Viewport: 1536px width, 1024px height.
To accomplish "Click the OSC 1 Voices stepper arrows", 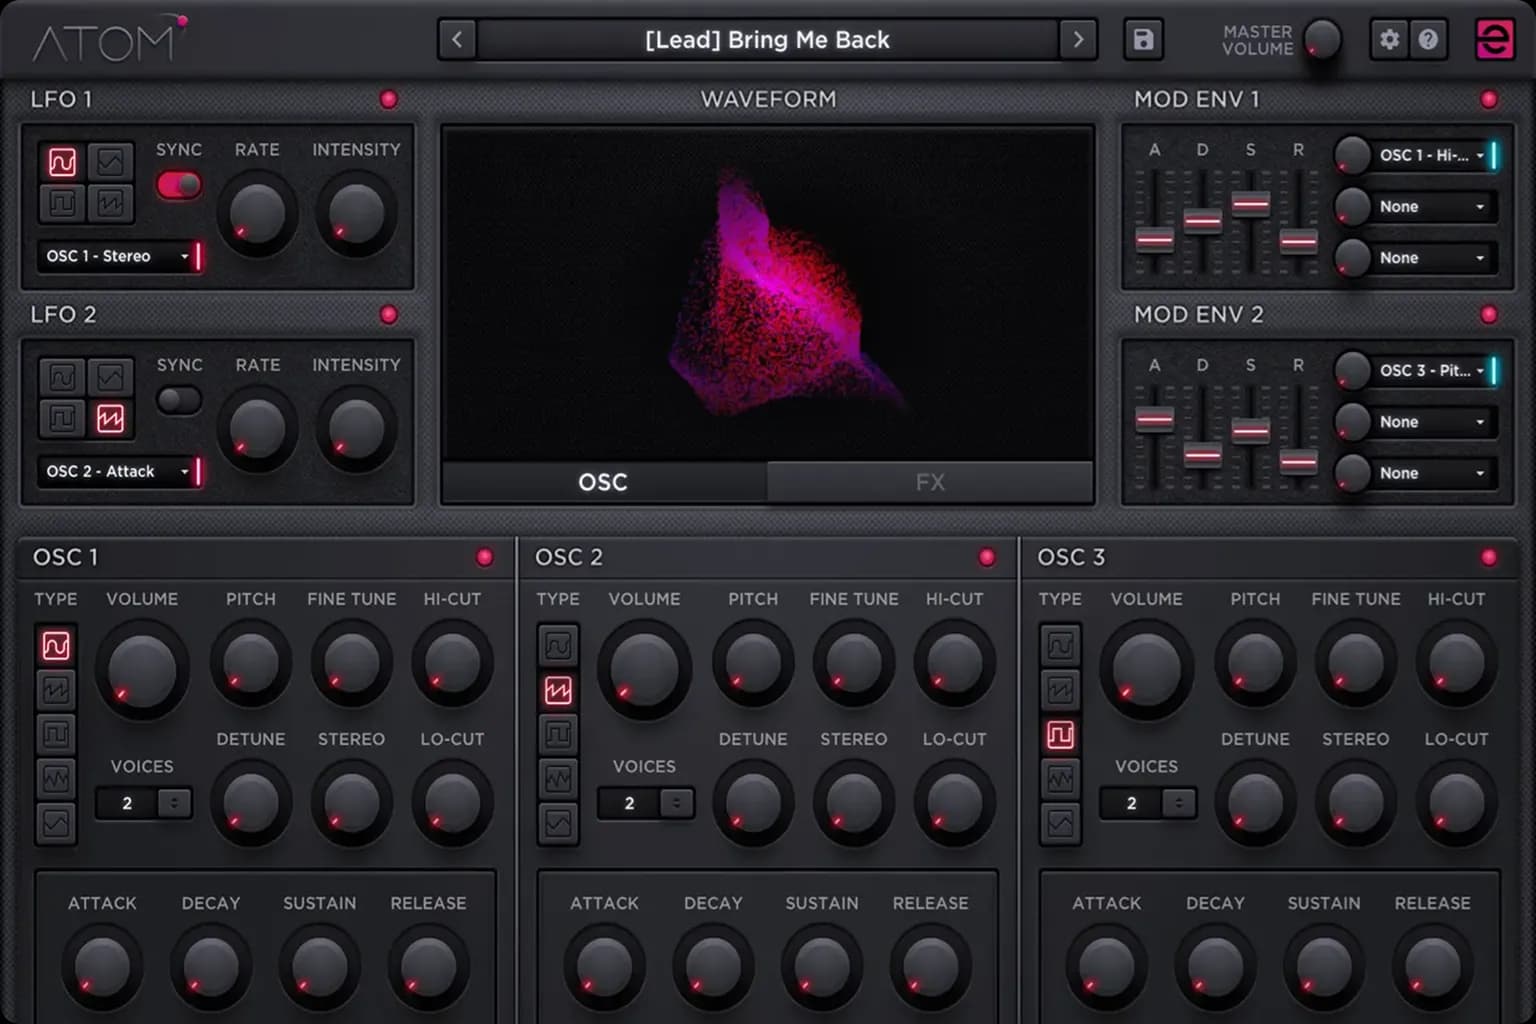I will pyautogui.click(x=175, y=803).
